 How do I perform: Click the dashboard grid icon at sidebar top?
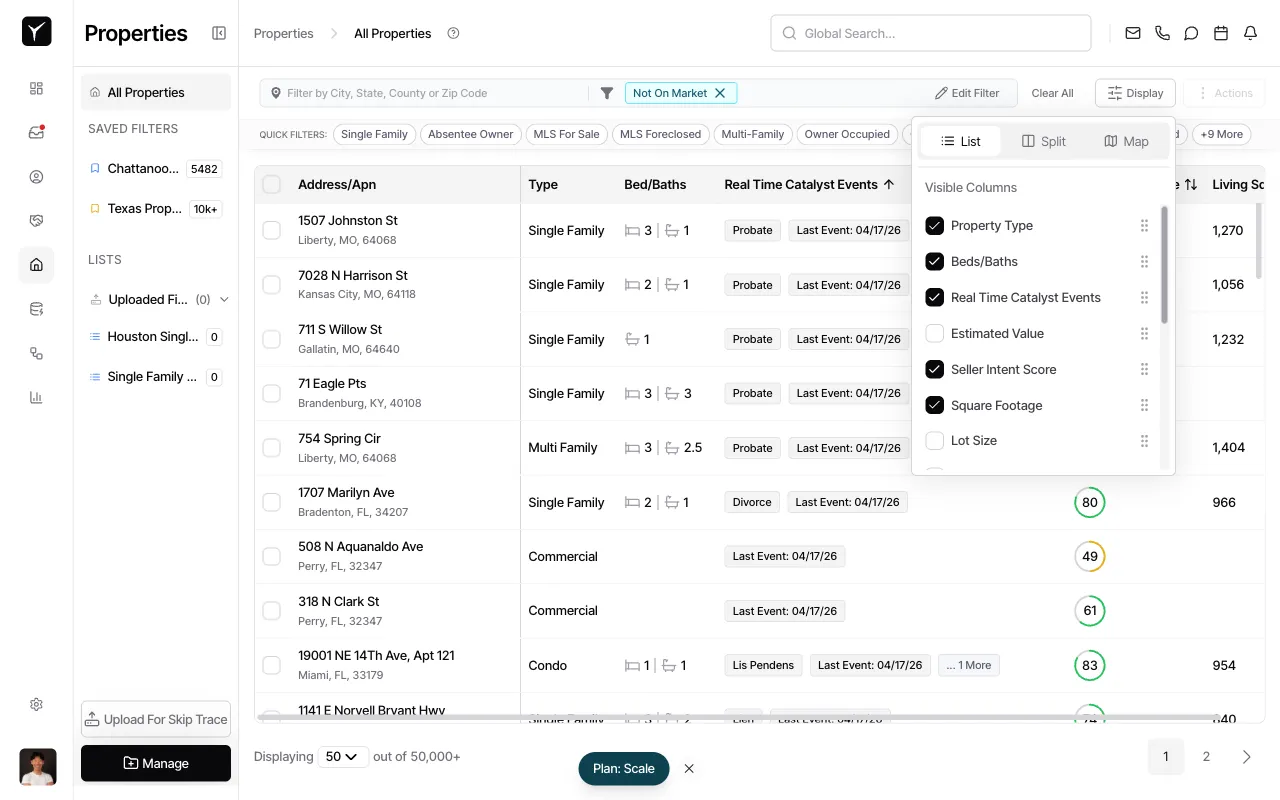tap(36, 88)
